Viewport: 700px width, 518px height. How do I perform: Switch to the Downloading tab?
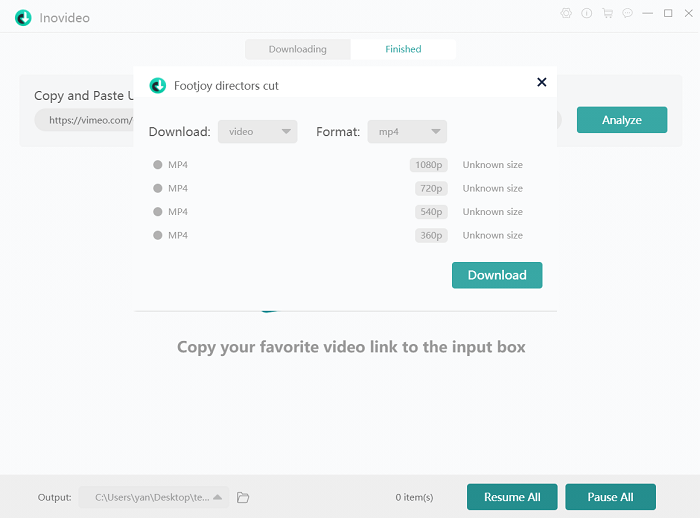click(298, 49)
